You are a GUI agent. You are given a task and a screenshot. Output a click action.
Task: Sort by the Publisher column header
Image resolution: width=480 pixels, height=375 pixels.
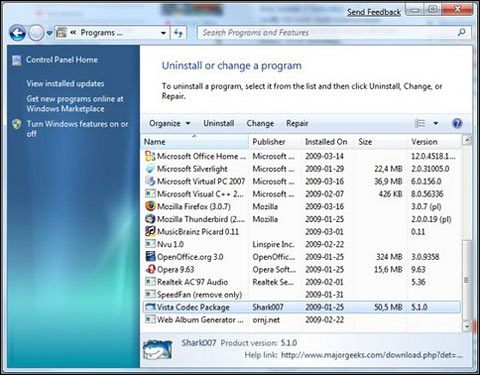coord(275,142)
